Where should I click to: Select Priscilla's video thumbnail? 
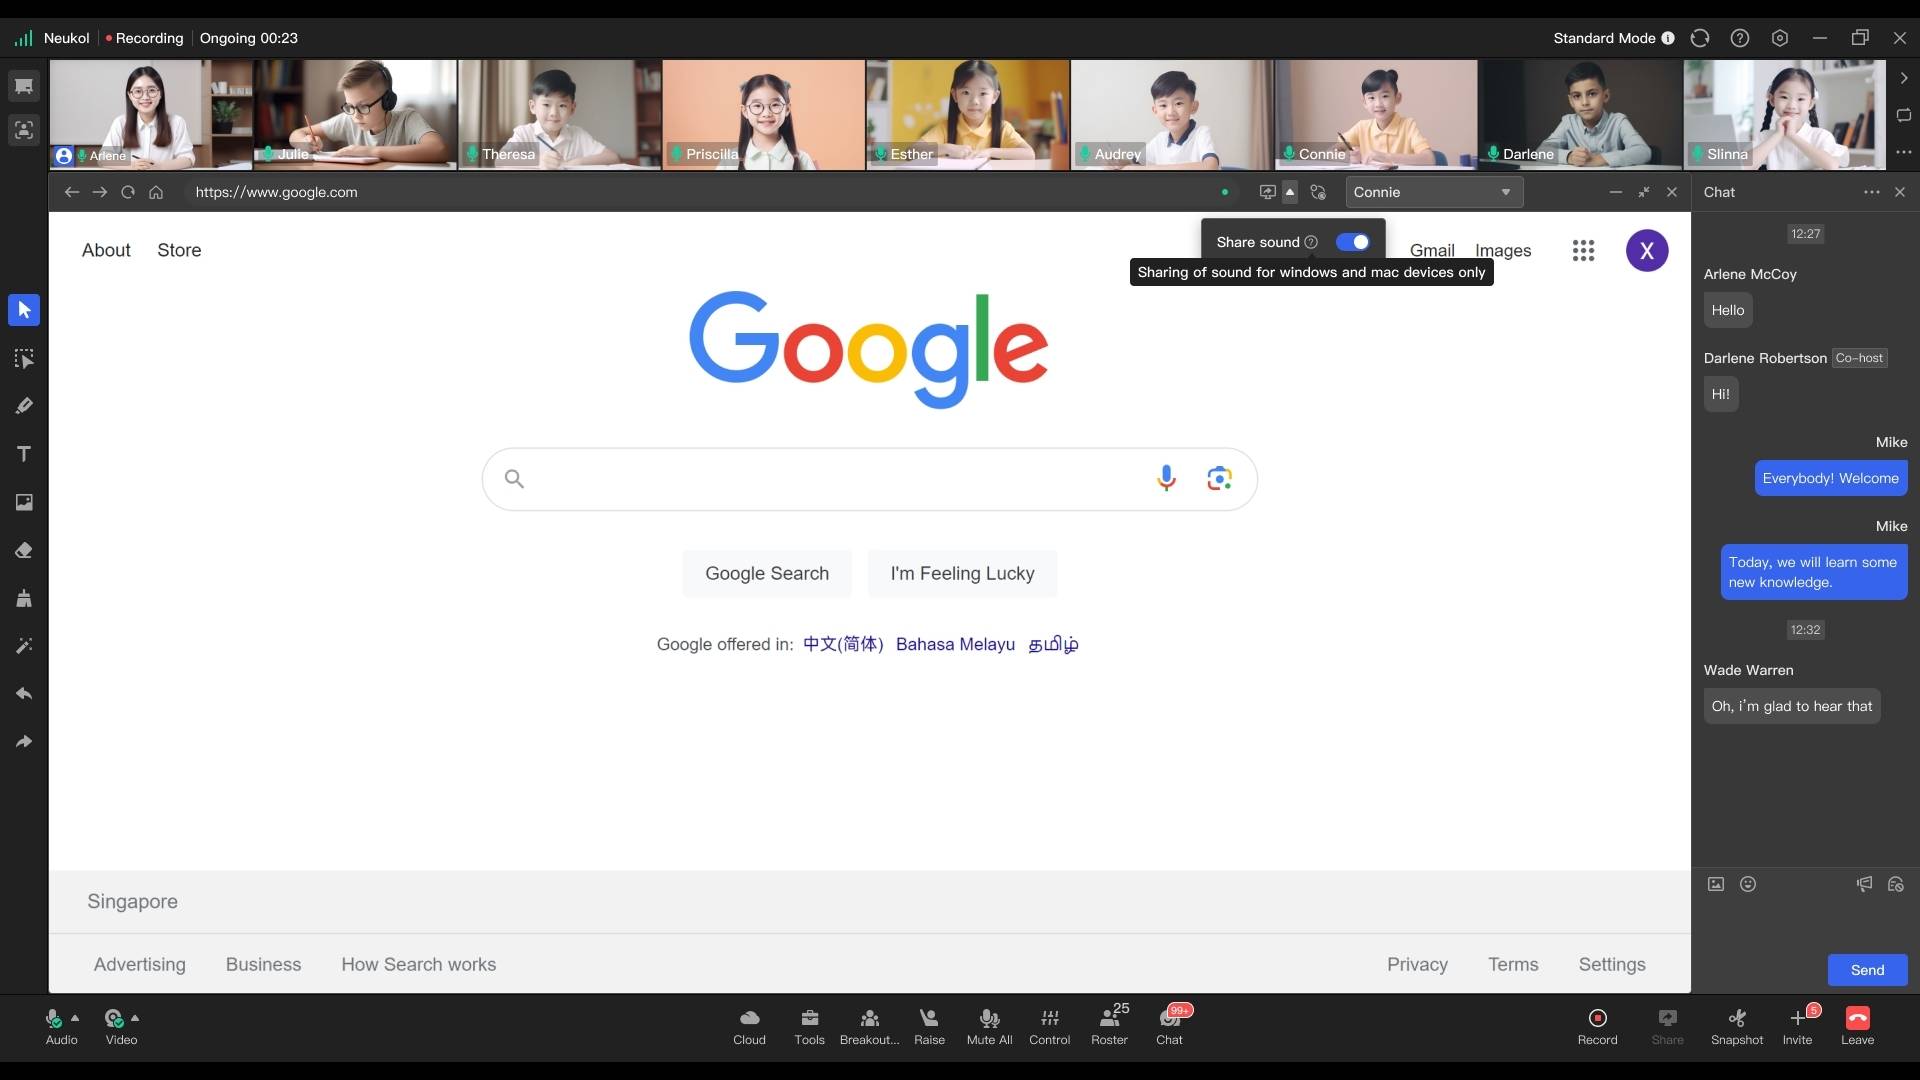[763, 114]
